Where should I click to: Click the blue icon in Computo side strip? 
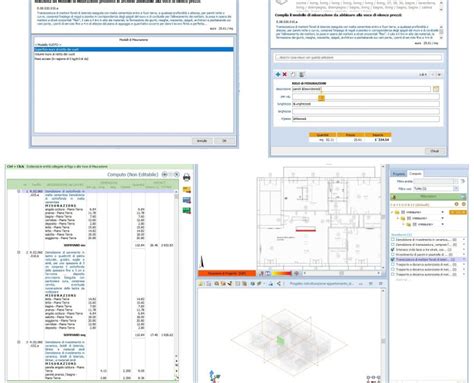(187, 200)
